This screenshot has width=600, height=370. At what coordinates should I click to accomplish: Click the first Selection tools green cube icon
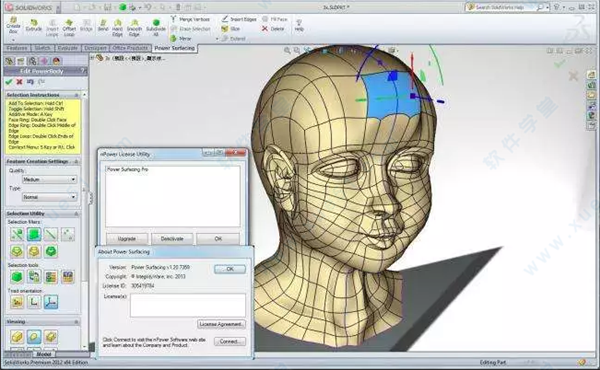coord(17,277)
